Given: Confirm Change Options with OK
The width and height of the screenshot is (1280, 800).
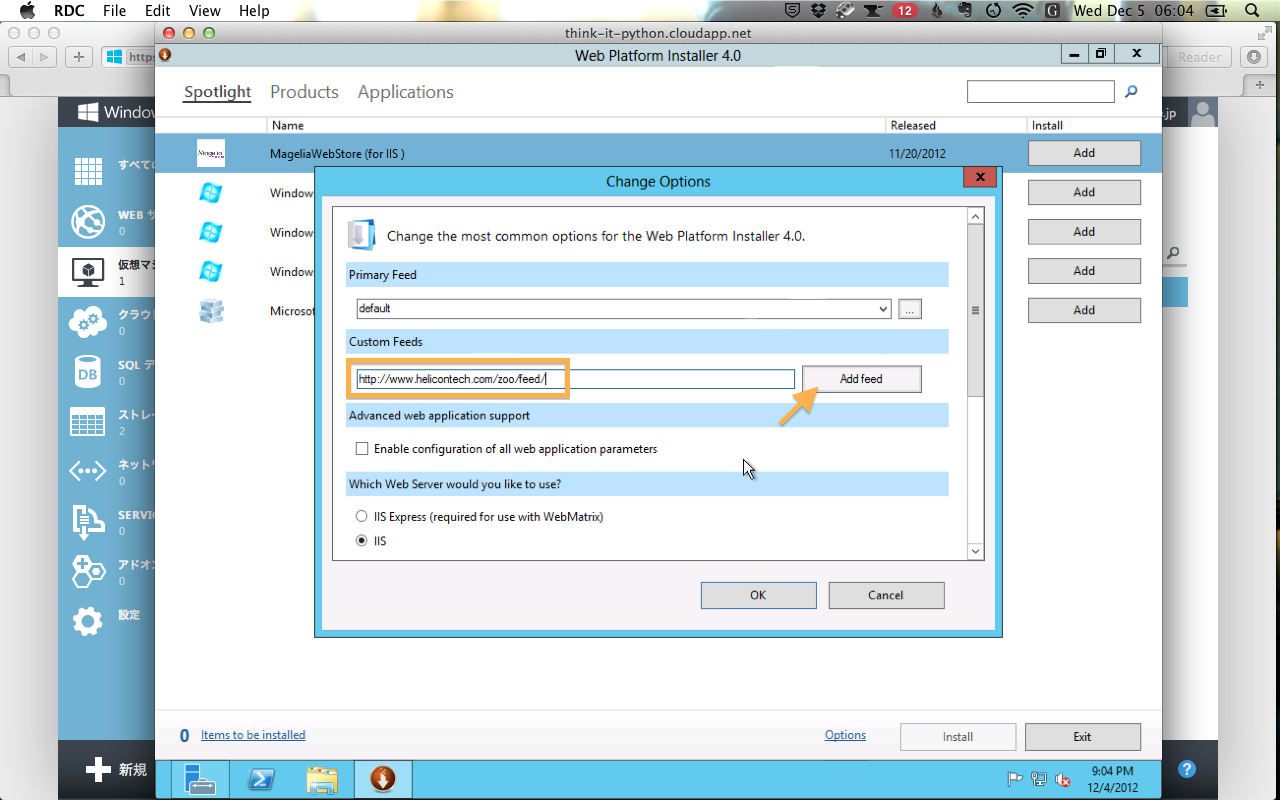Looking at the screenshot, I should pyautogui.click(x=758, y=595).
